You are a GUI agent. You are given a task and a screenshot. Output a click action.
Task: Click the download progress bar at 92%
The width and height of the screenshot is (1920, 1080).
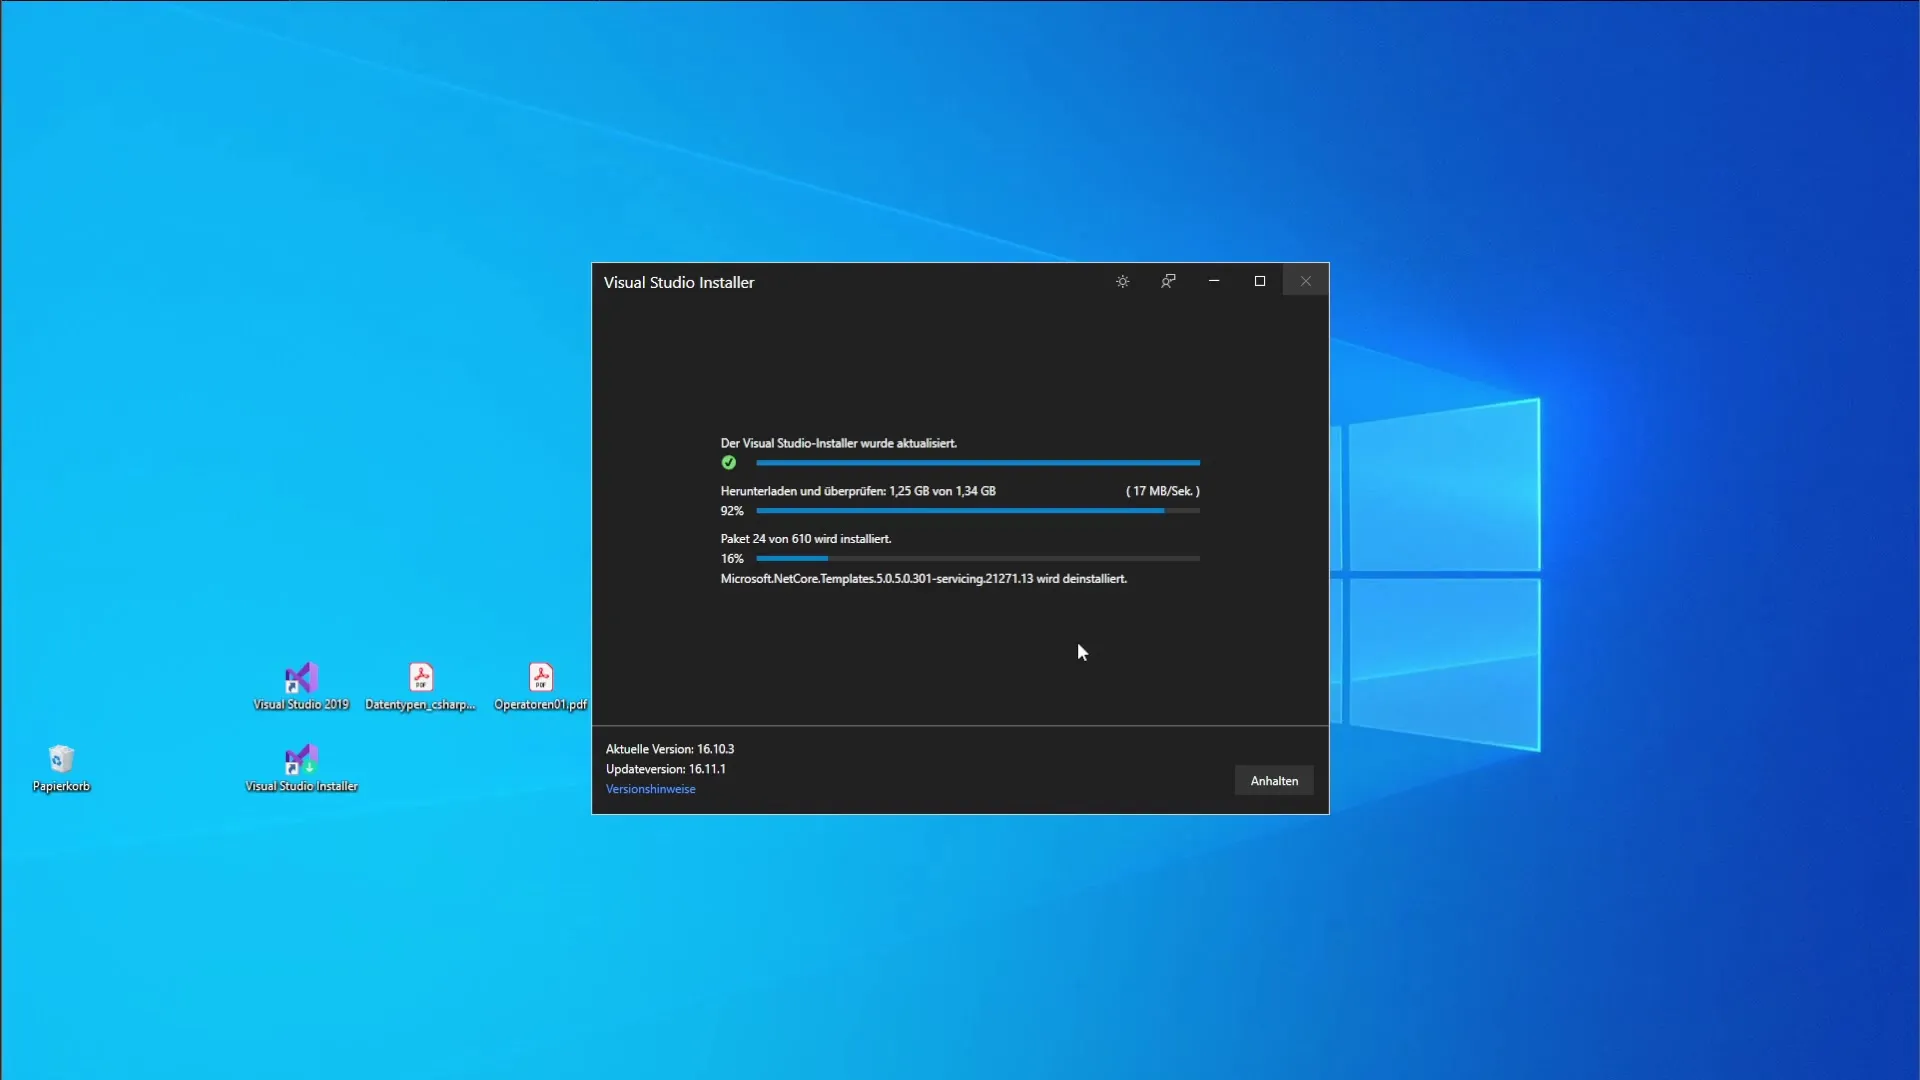click(x=978, y=511)
